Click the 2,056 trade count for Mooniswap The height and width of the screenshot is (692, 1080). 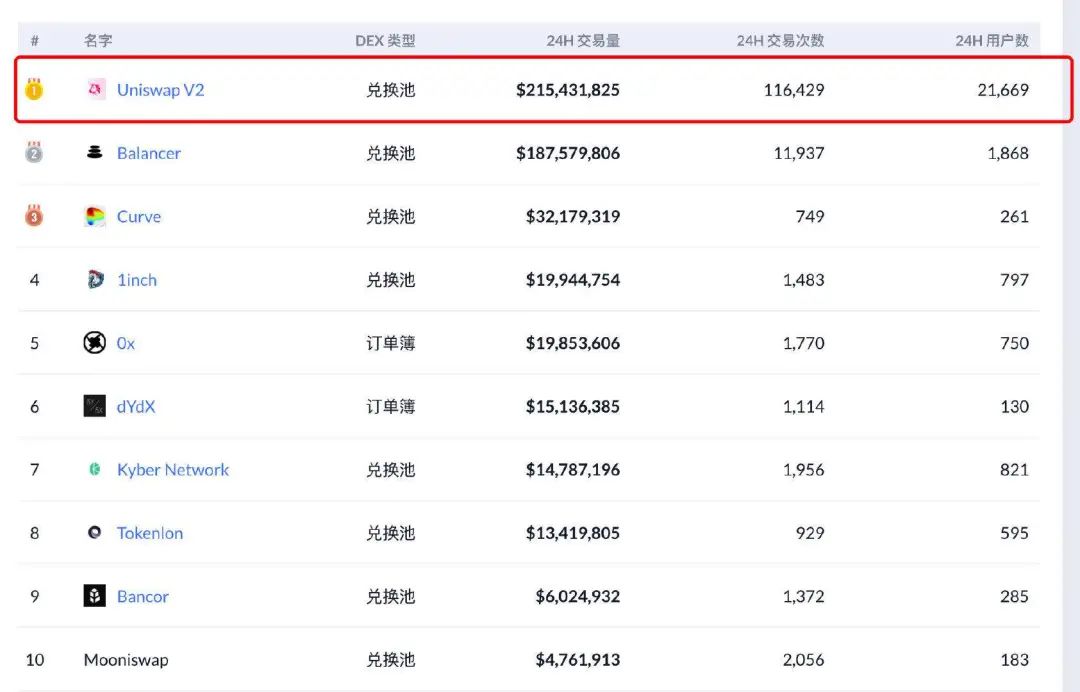[x=803, y=660]
